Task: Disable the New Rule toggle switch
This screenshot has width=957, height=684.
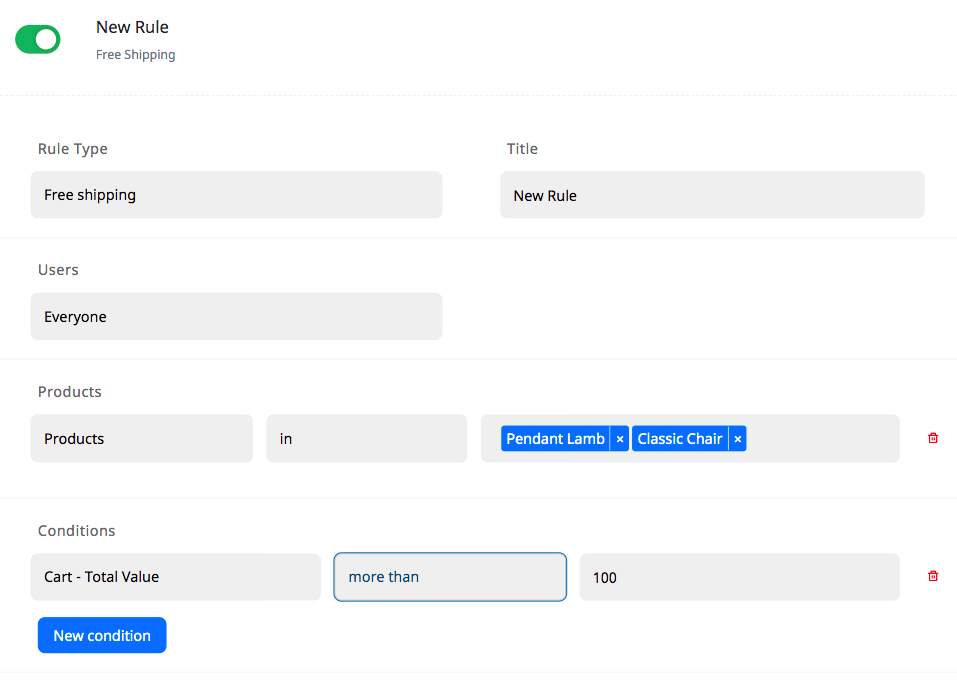Action: pyautogui.click(x=38, y=40)
